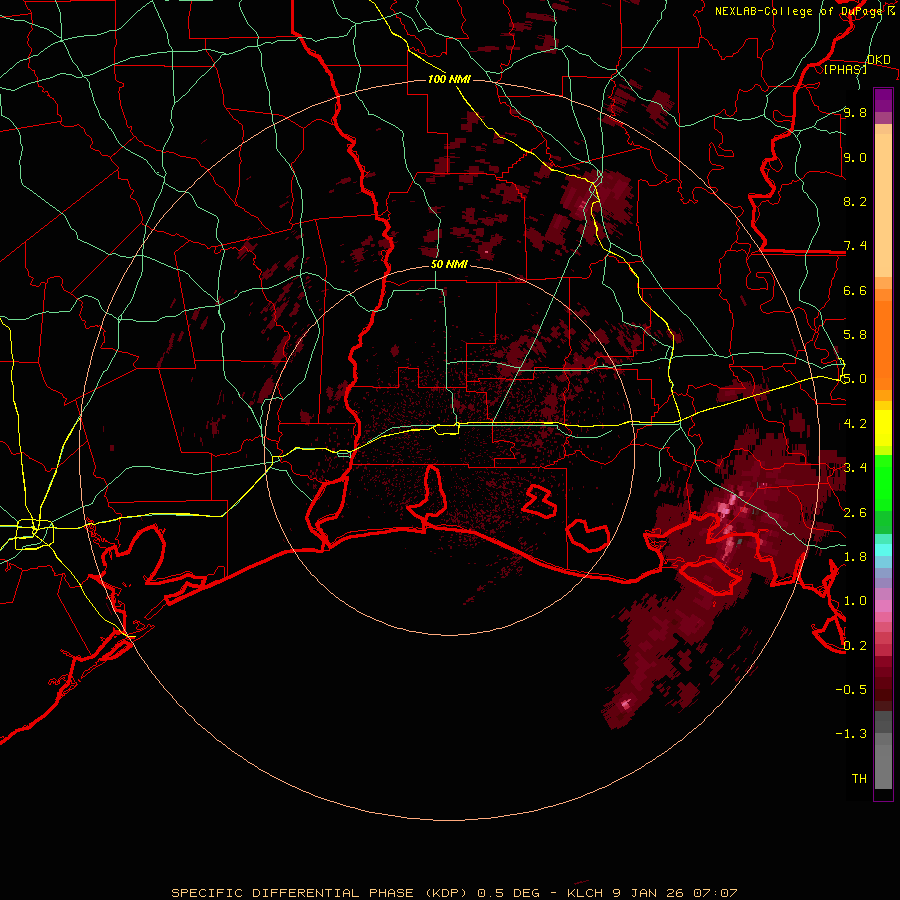
Task: Click the 1.8 legend value
Action: pos(855,557)
